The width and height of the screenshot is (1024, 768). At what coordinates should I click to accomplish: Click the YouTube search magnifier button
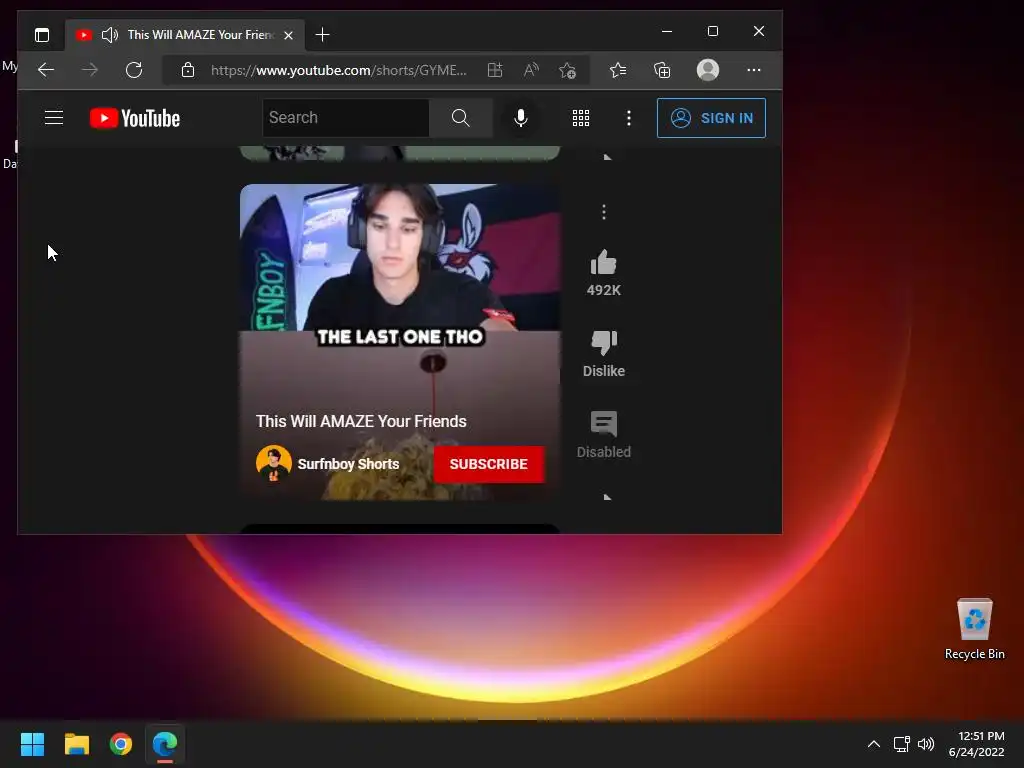(x=460, y=118)
